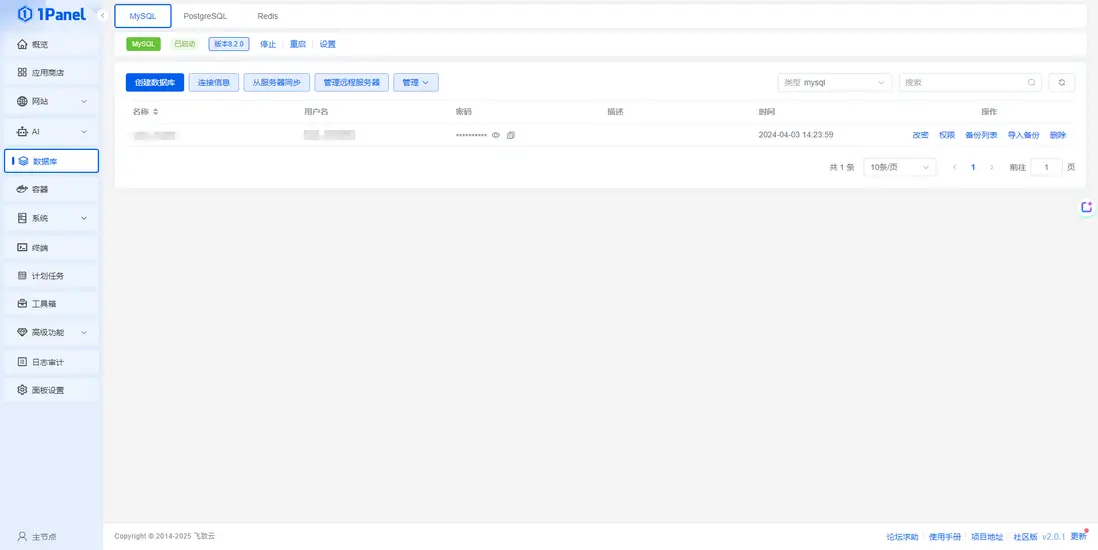Image resolution: width=1098 pixels, height=550 pixels.
Task: Select page 1 in pagination
Action: (x=973, y=167)
